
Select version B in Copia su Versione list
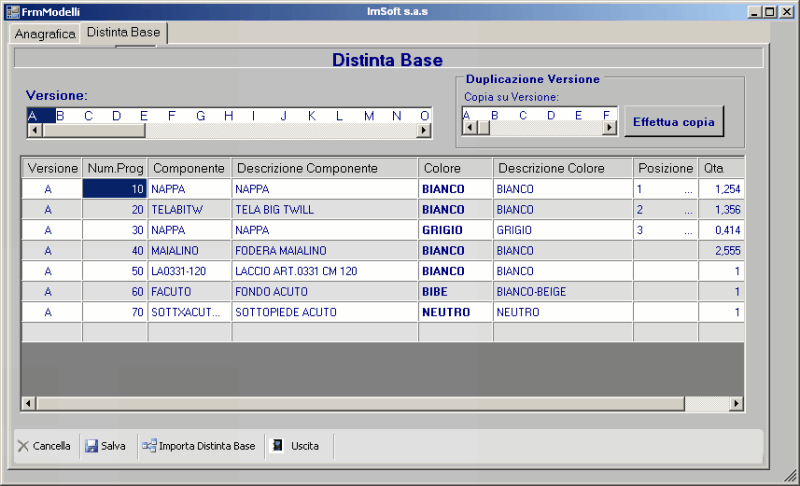[494, 115]
